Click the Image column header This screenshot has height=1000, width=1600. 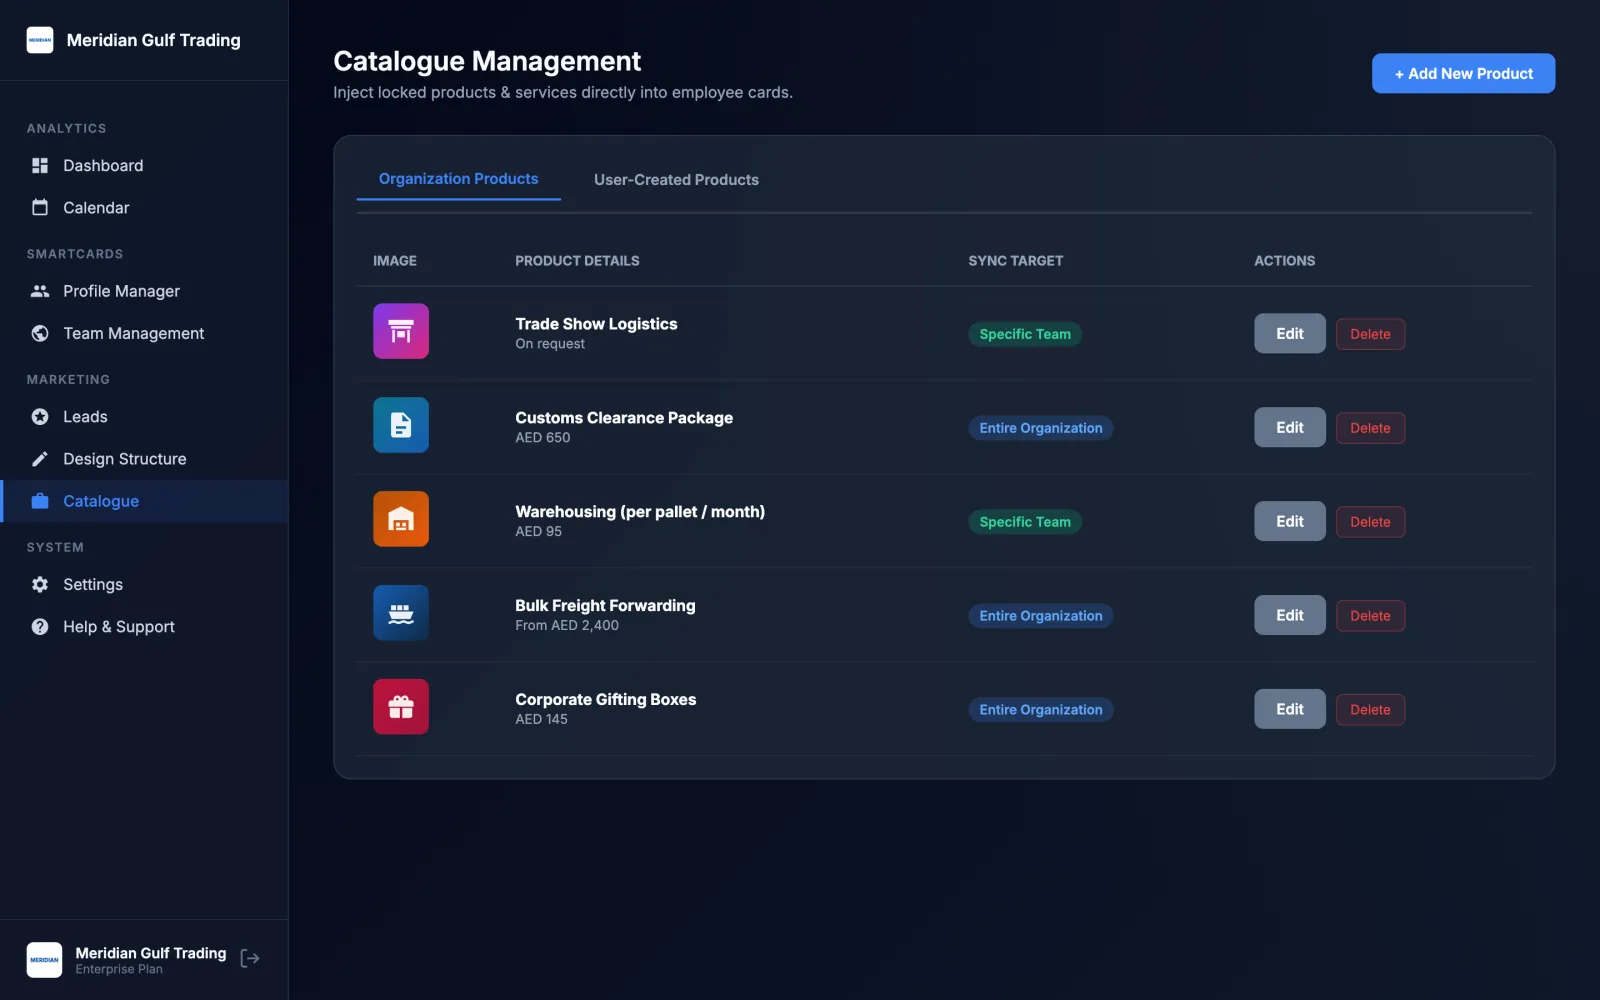[x=395, y=261]
